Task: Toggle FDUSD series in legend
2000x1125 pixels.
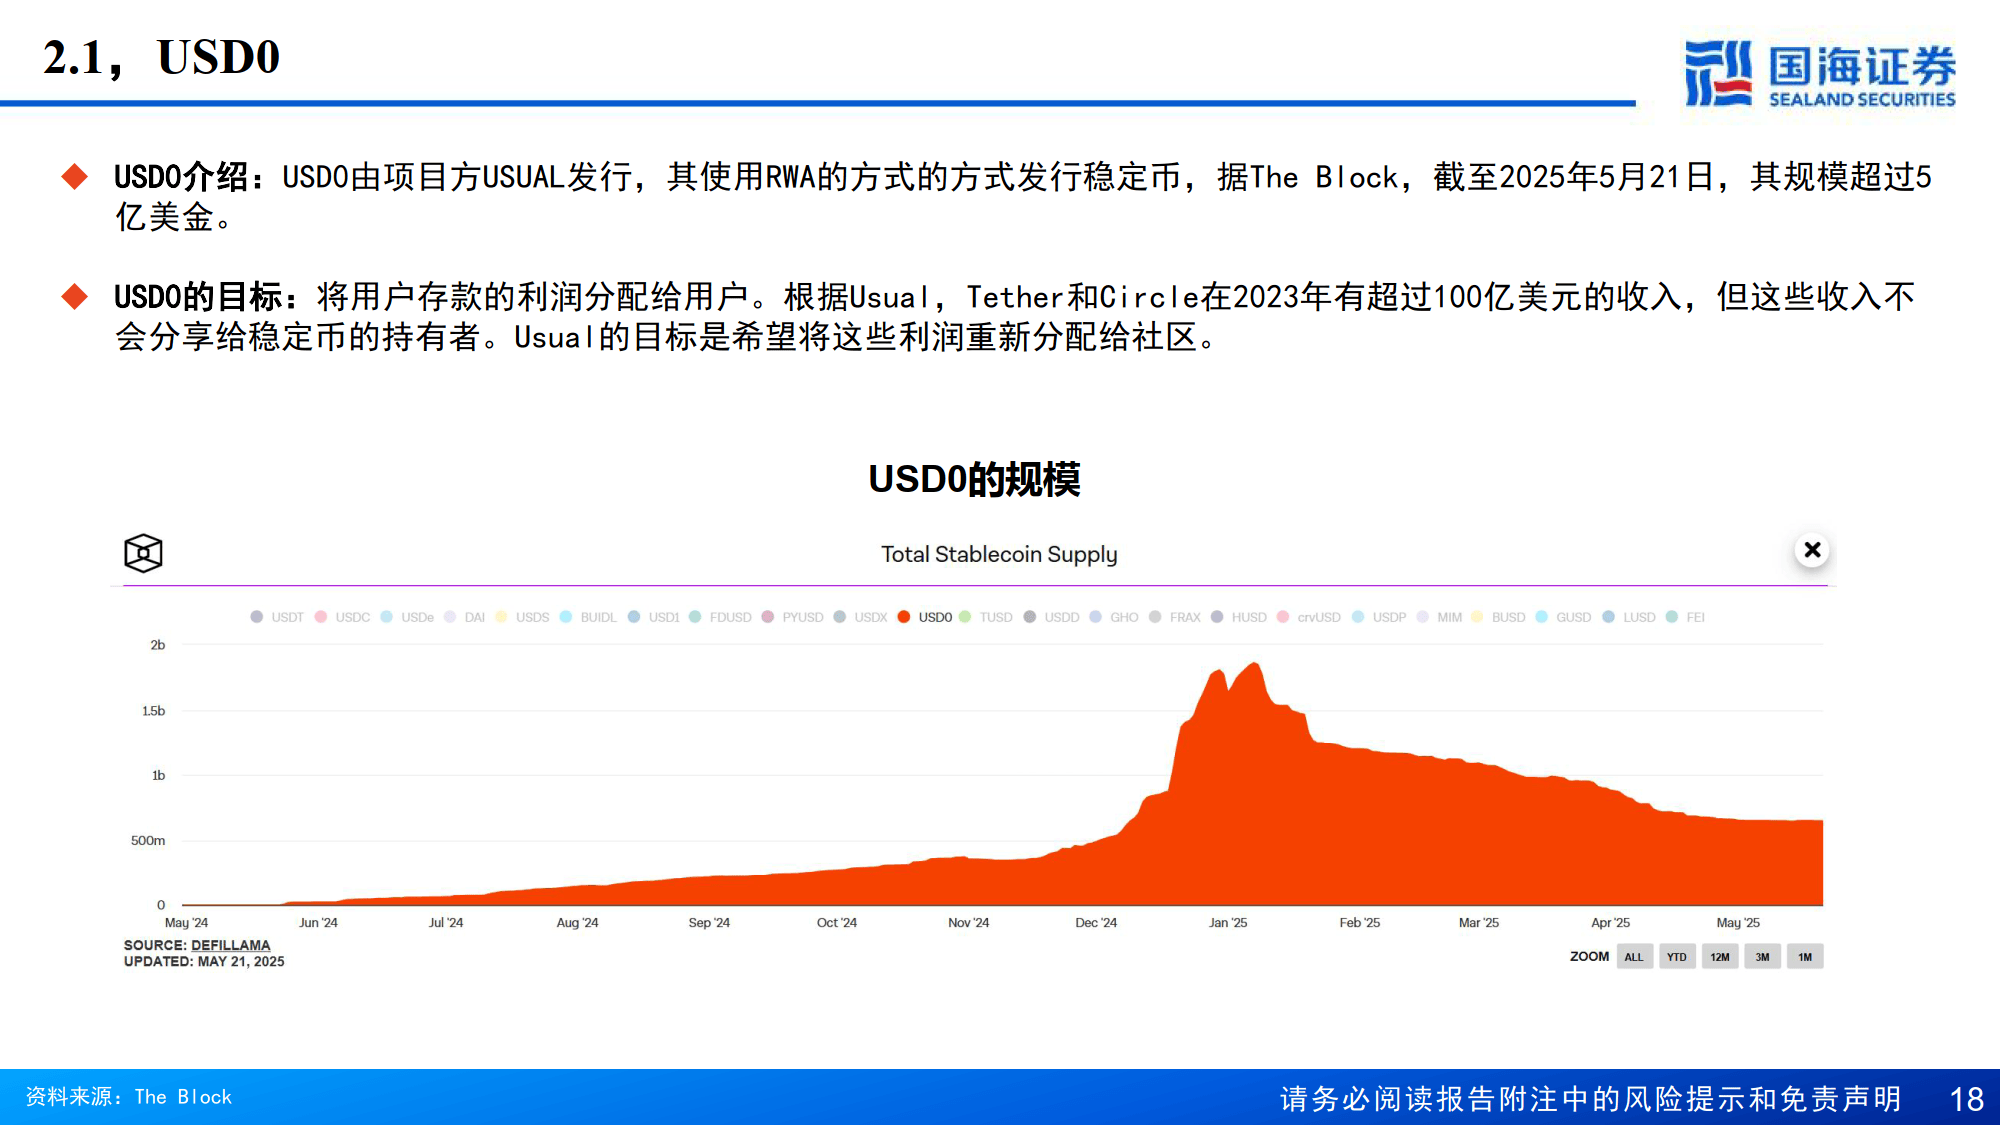Action: click(x=720, y=617)
